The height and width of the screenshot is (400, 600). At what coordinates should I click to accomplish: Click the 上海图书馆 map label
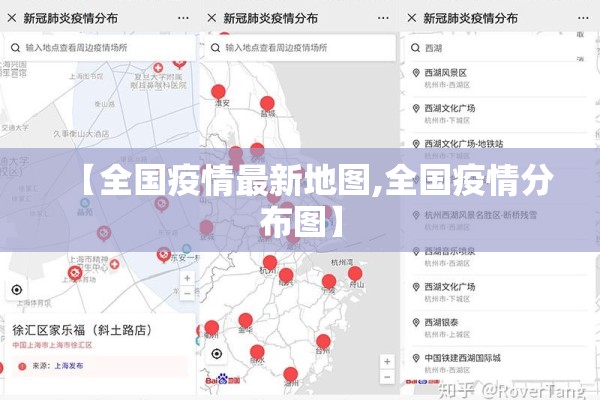coord(86,77)
